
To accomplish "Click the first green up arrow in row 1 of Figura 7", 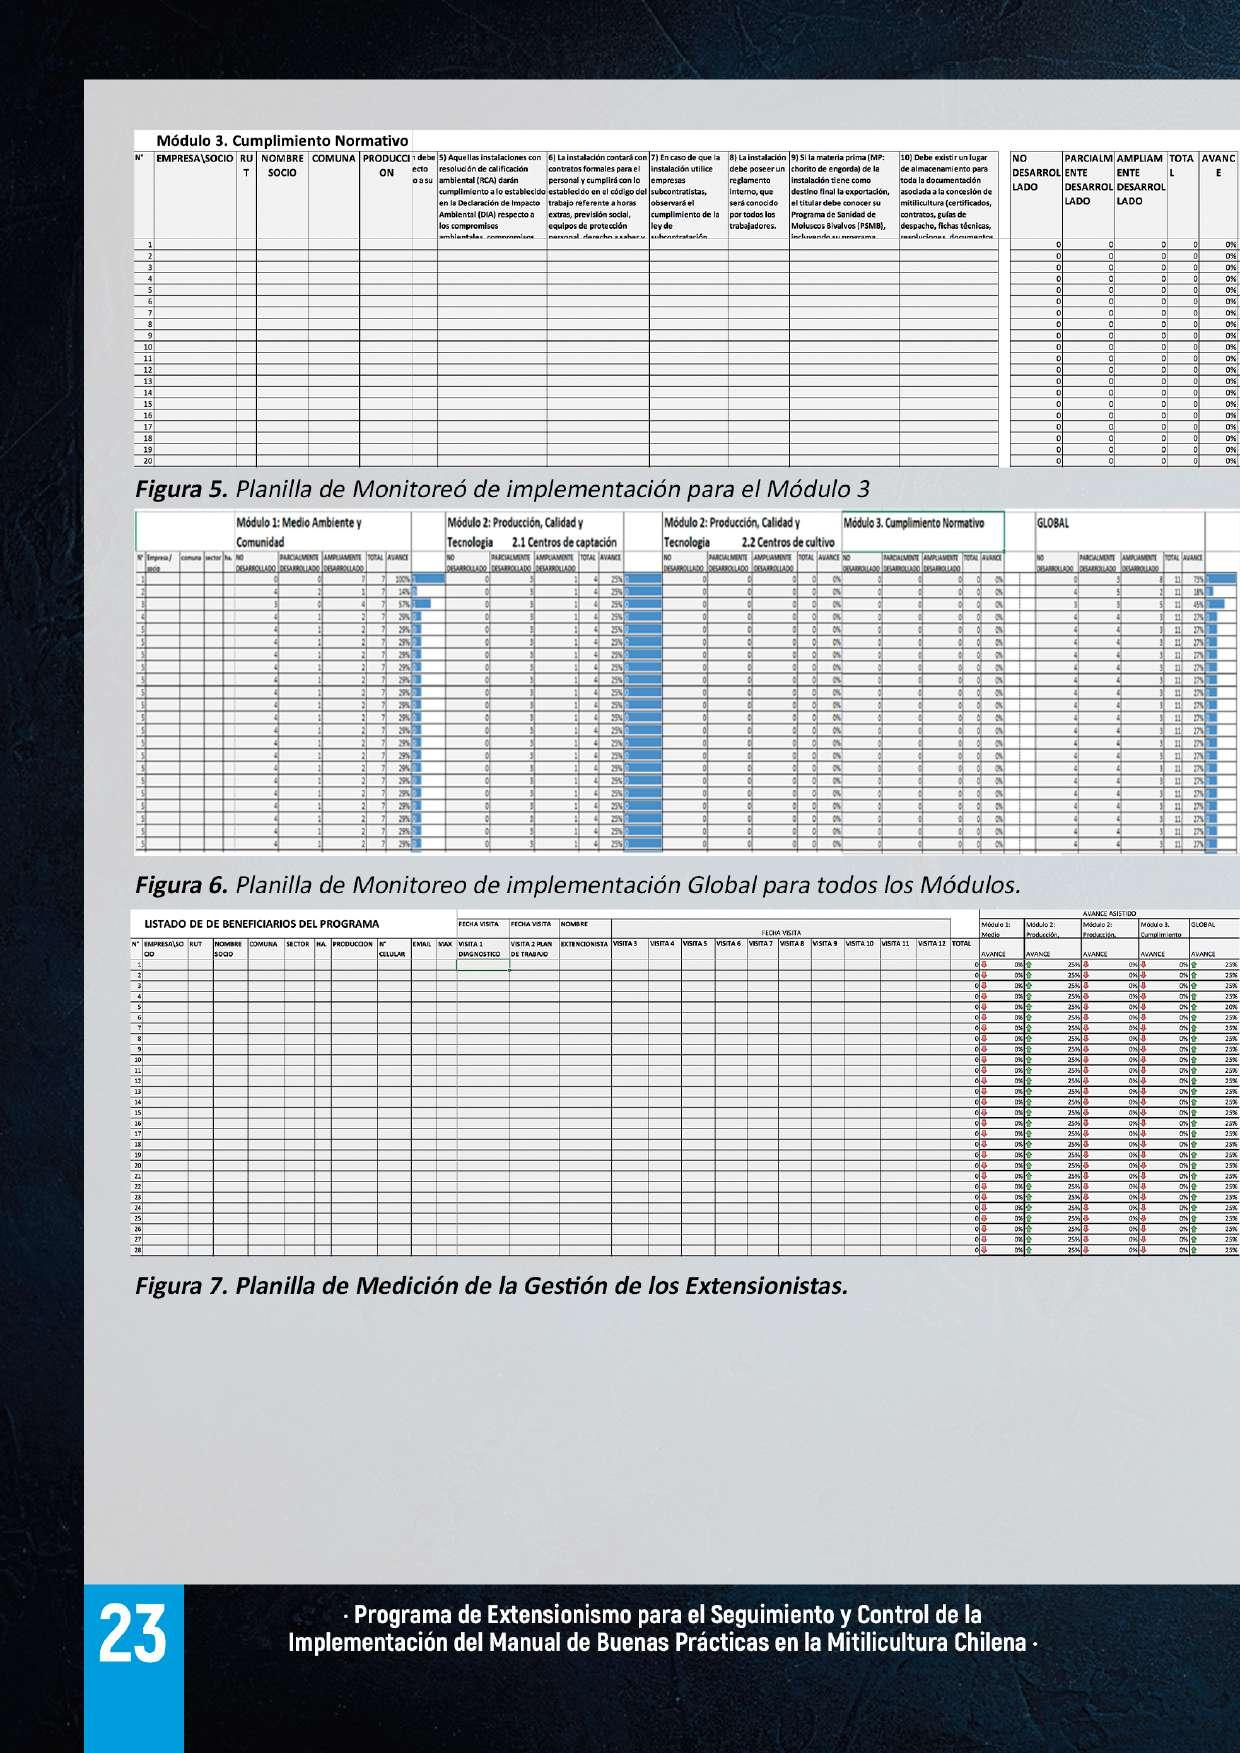I will coord(1029,965).
